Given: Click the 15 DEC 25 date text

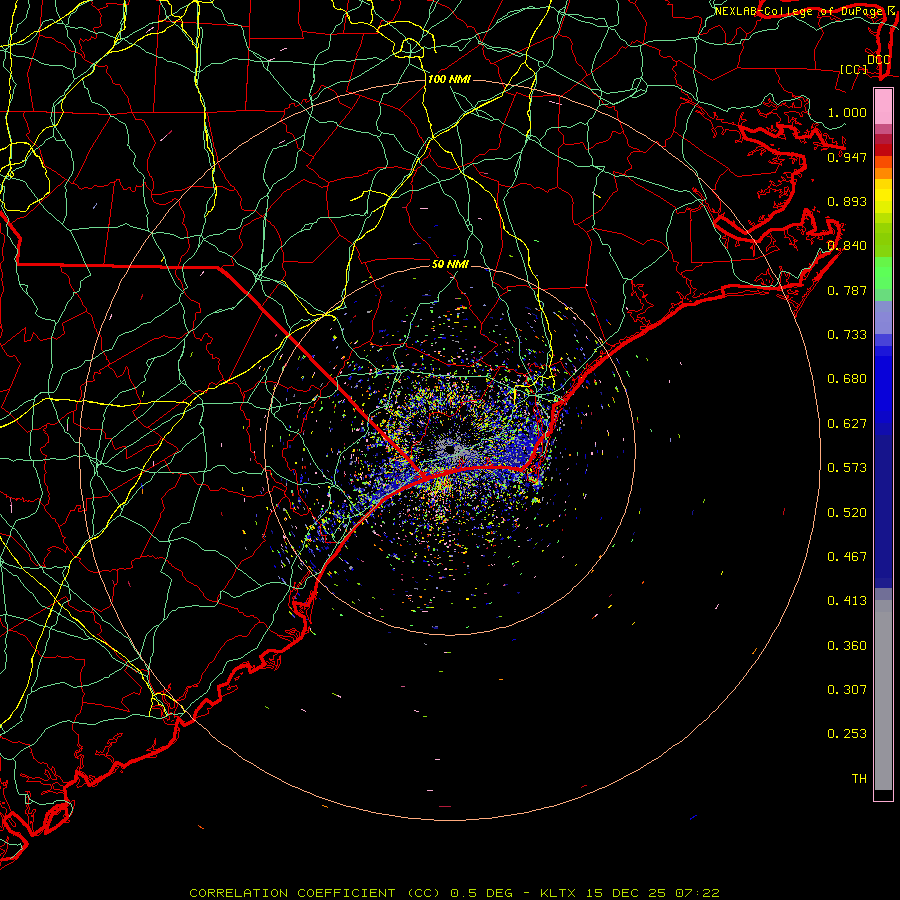Looking at the screenshot, I should click(626, 893).
